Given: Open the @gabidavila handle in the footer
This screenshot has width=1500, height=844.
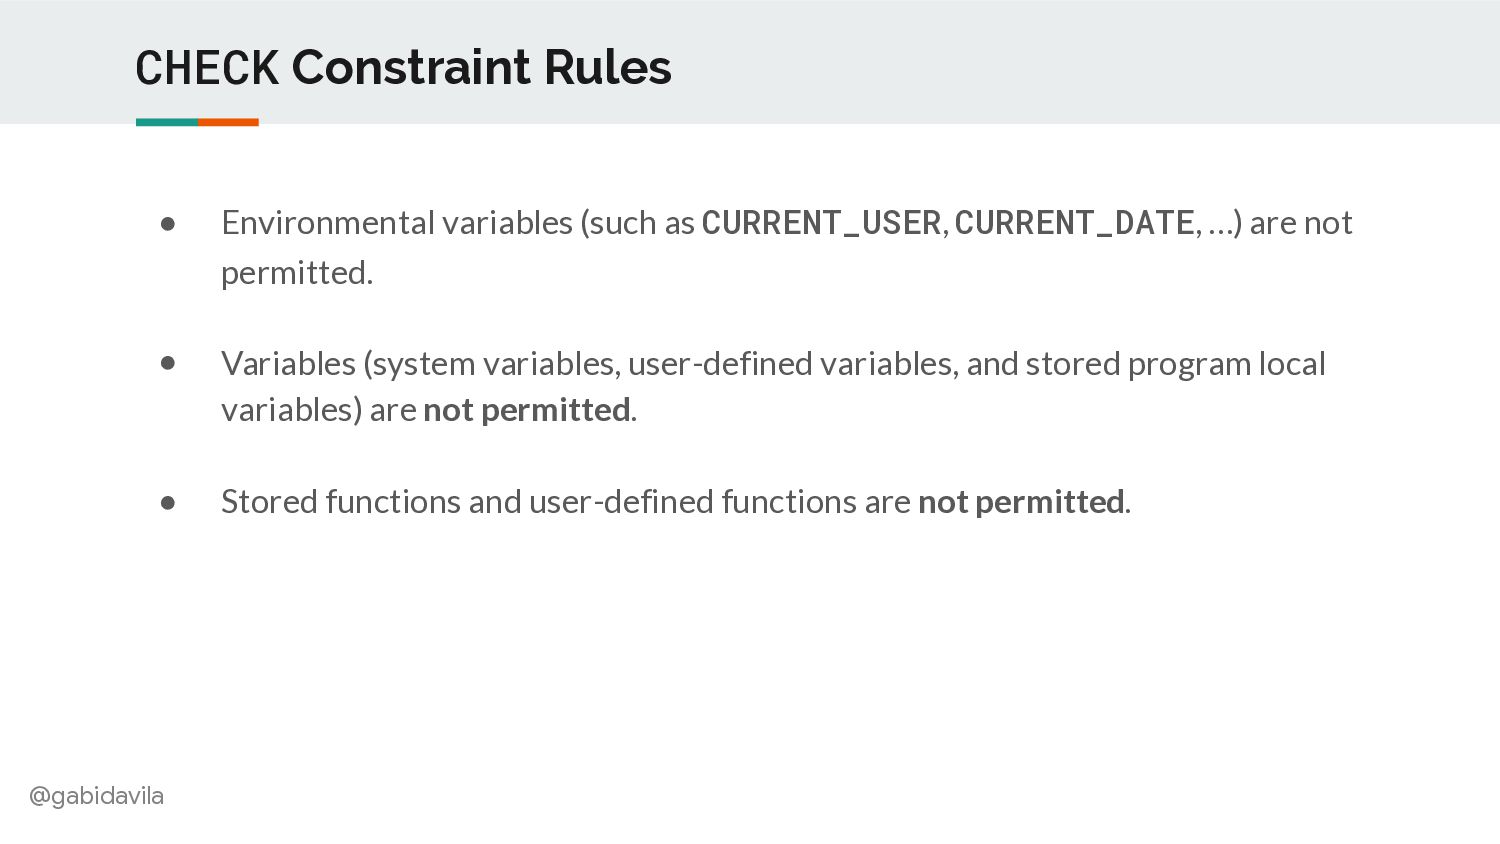Looking at the screenshot, I should click(x=96, y=796).
